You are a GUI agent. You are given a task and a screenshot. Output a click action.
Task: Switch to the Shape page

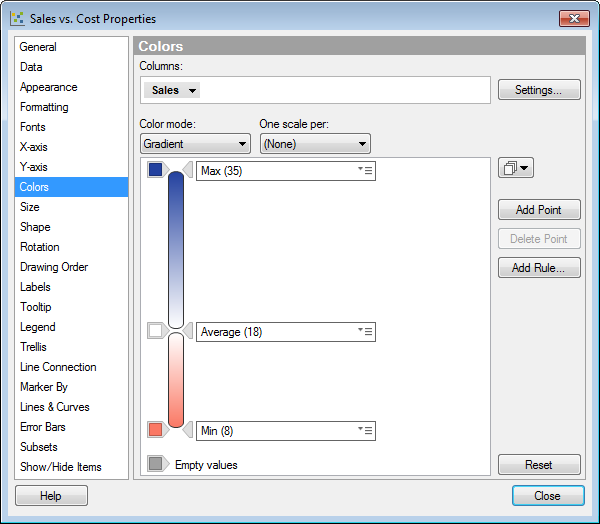pos(72,227)
